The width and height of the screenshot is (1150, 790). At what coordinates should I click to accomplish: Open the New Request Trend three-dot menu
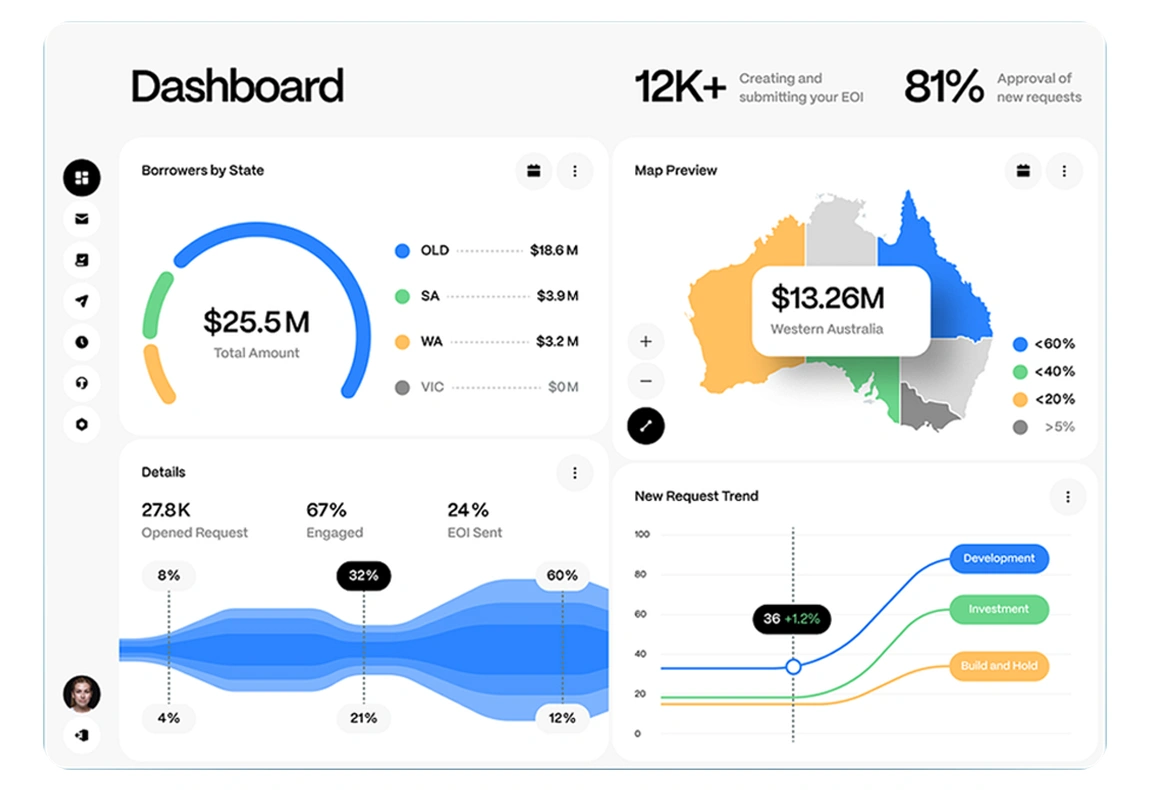(1068, 497)
